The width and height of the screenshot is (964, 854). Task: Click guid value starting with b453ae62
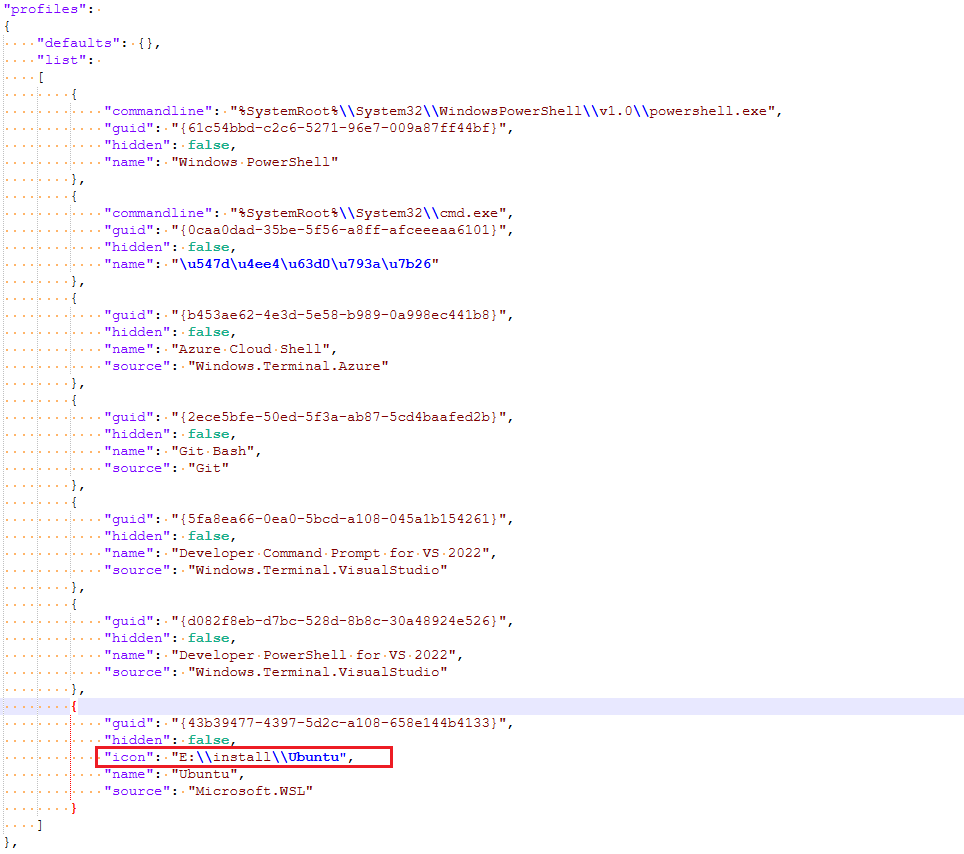339,315
